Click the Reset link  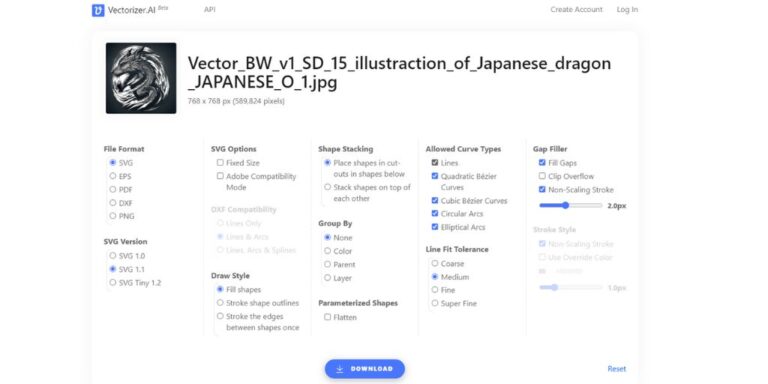(x=617, y=369)
